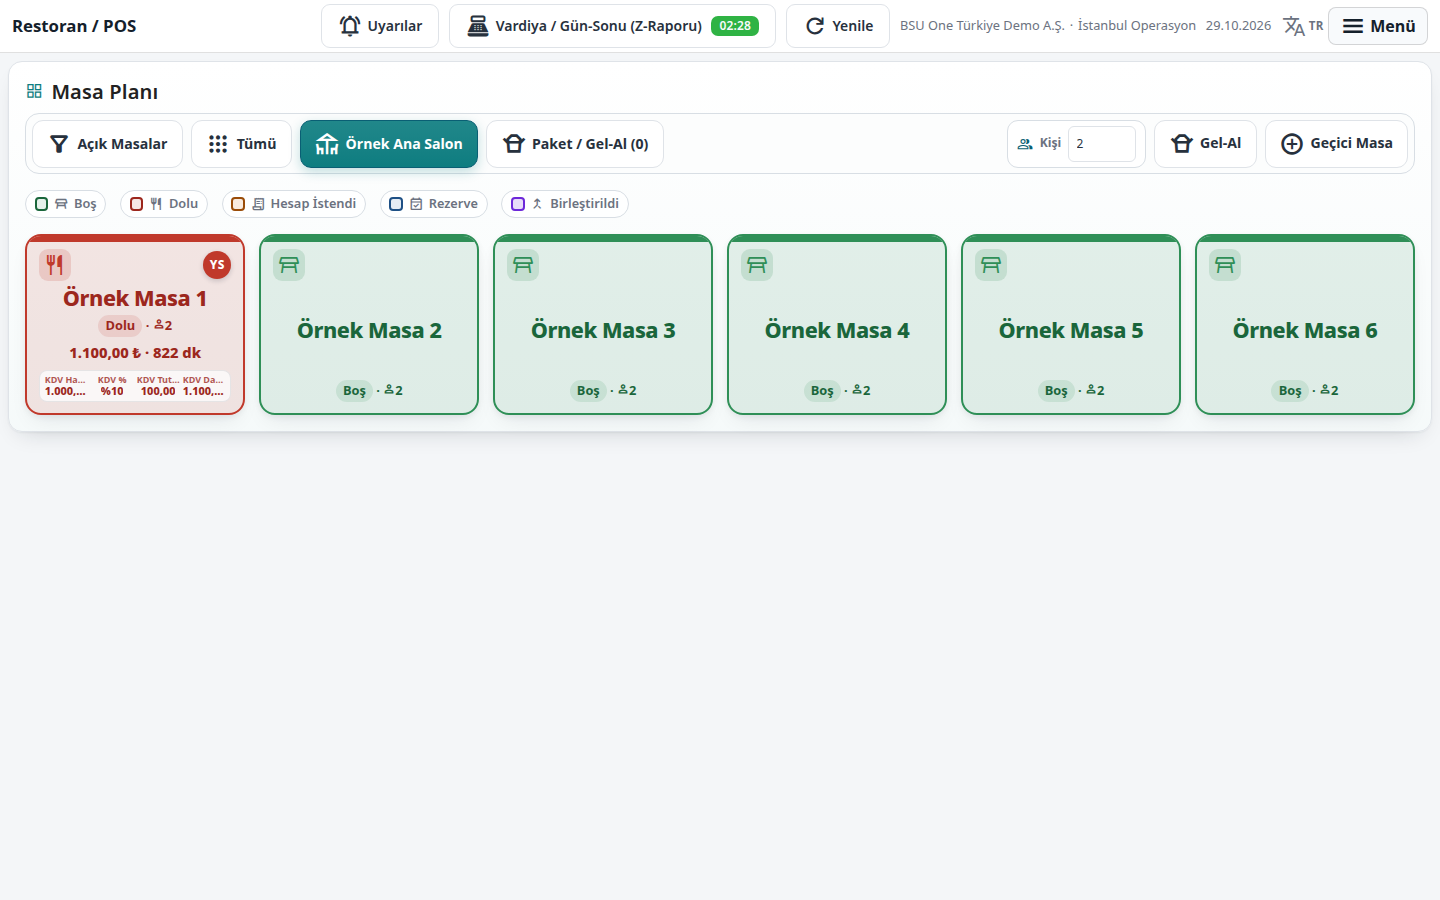Image resolution: width=1440 pixels, height=900 pixels.
Task: Switch to the Örnek Ana Salon tab
Action: coord(389,144)
